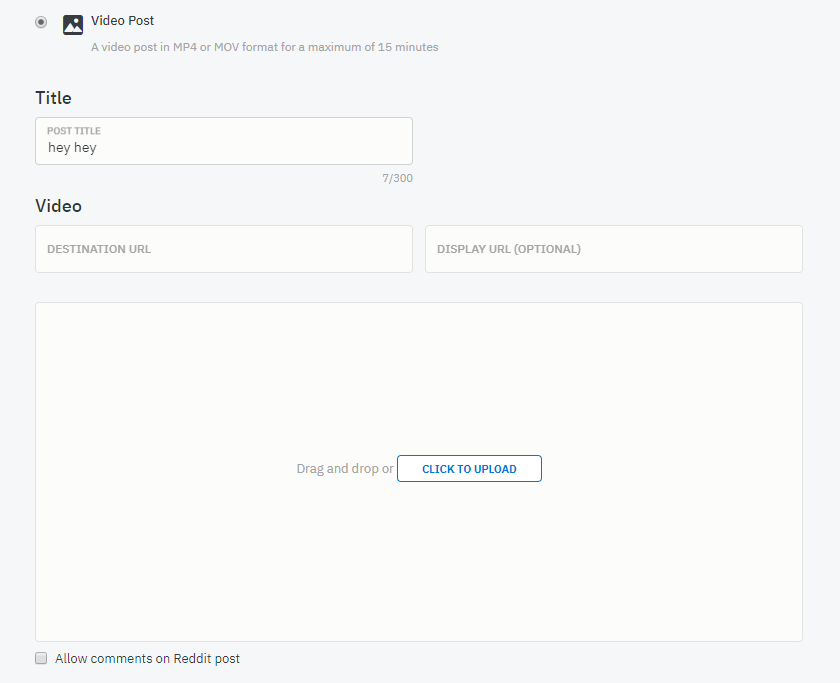Click the "Allow comments on Reddit post" label
840x683 pixels.
click(147, 658)
